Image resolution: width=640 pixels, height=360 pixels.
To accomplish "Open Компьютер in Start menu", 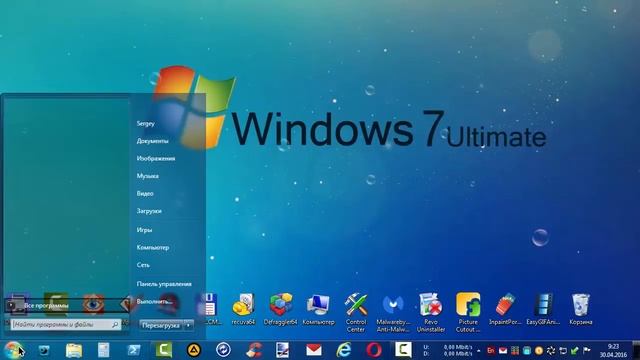I will pyautogui.click(x=153, y=247).
